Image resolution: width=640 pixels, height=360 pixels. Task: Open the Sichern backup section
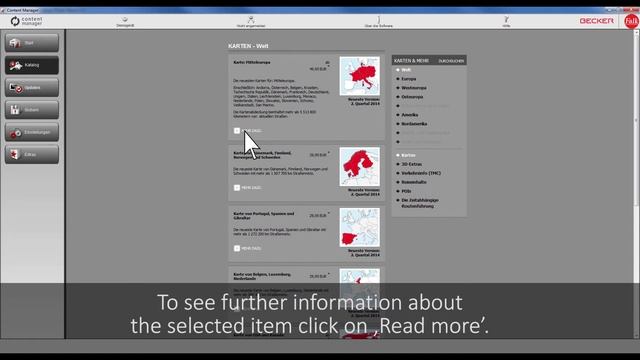[x=32, y=110]
